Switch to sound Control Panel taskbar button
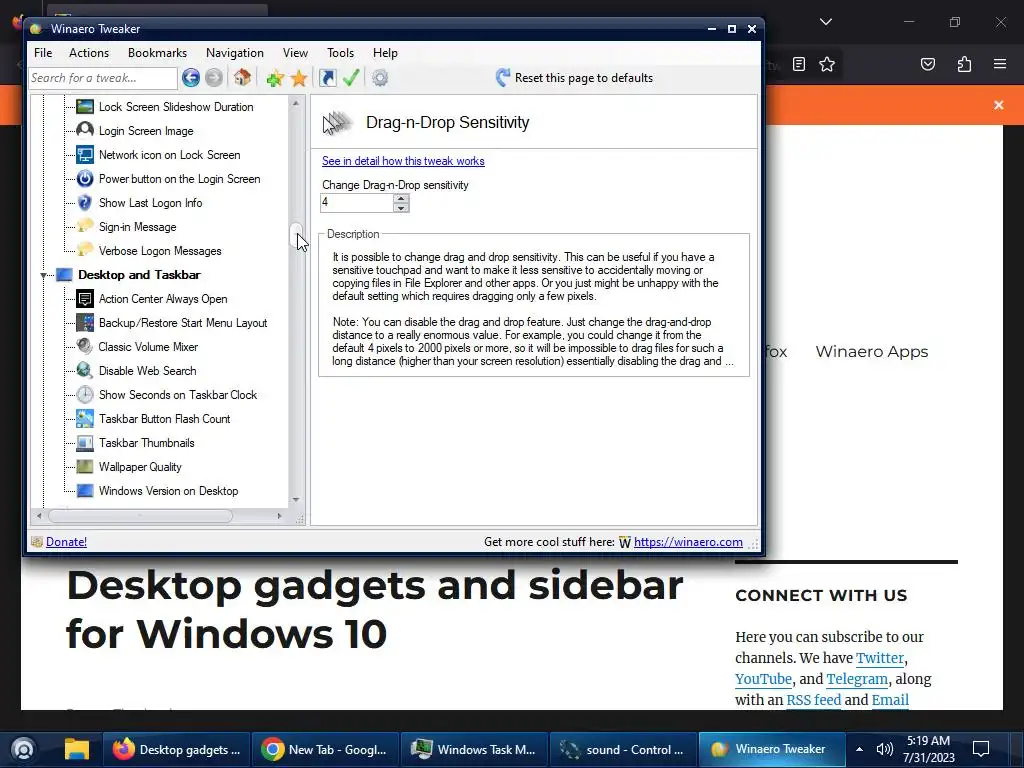The image size is (1024, 768). tap(623, 749)
